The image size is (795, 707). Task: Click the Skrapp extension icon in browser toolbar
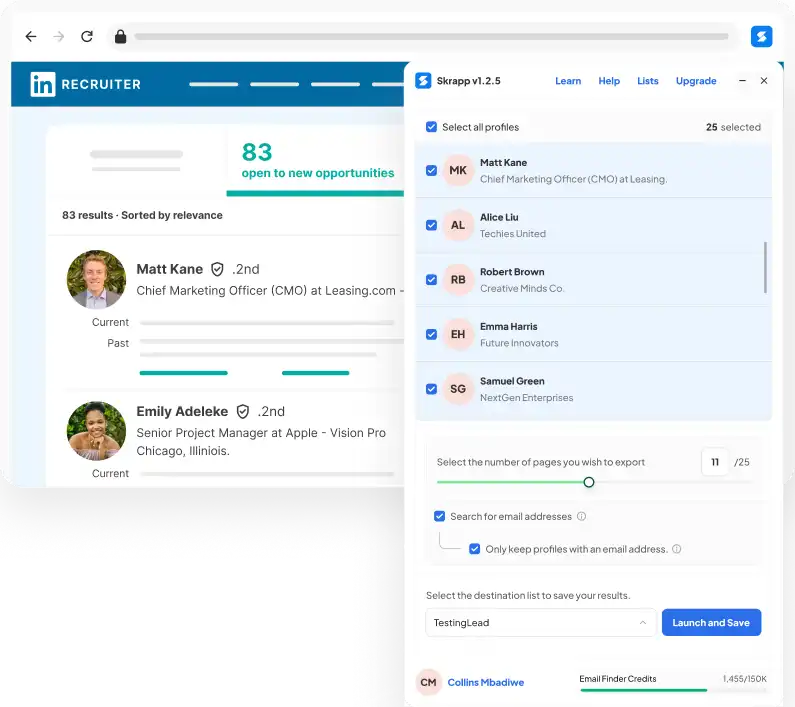761,37
